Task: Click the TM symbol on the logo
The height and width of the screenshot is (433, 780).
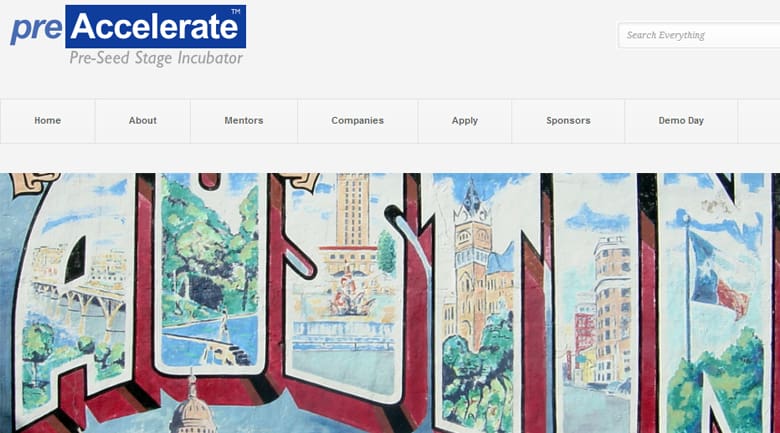Action: pyautogui.click(x=236, y=11)
